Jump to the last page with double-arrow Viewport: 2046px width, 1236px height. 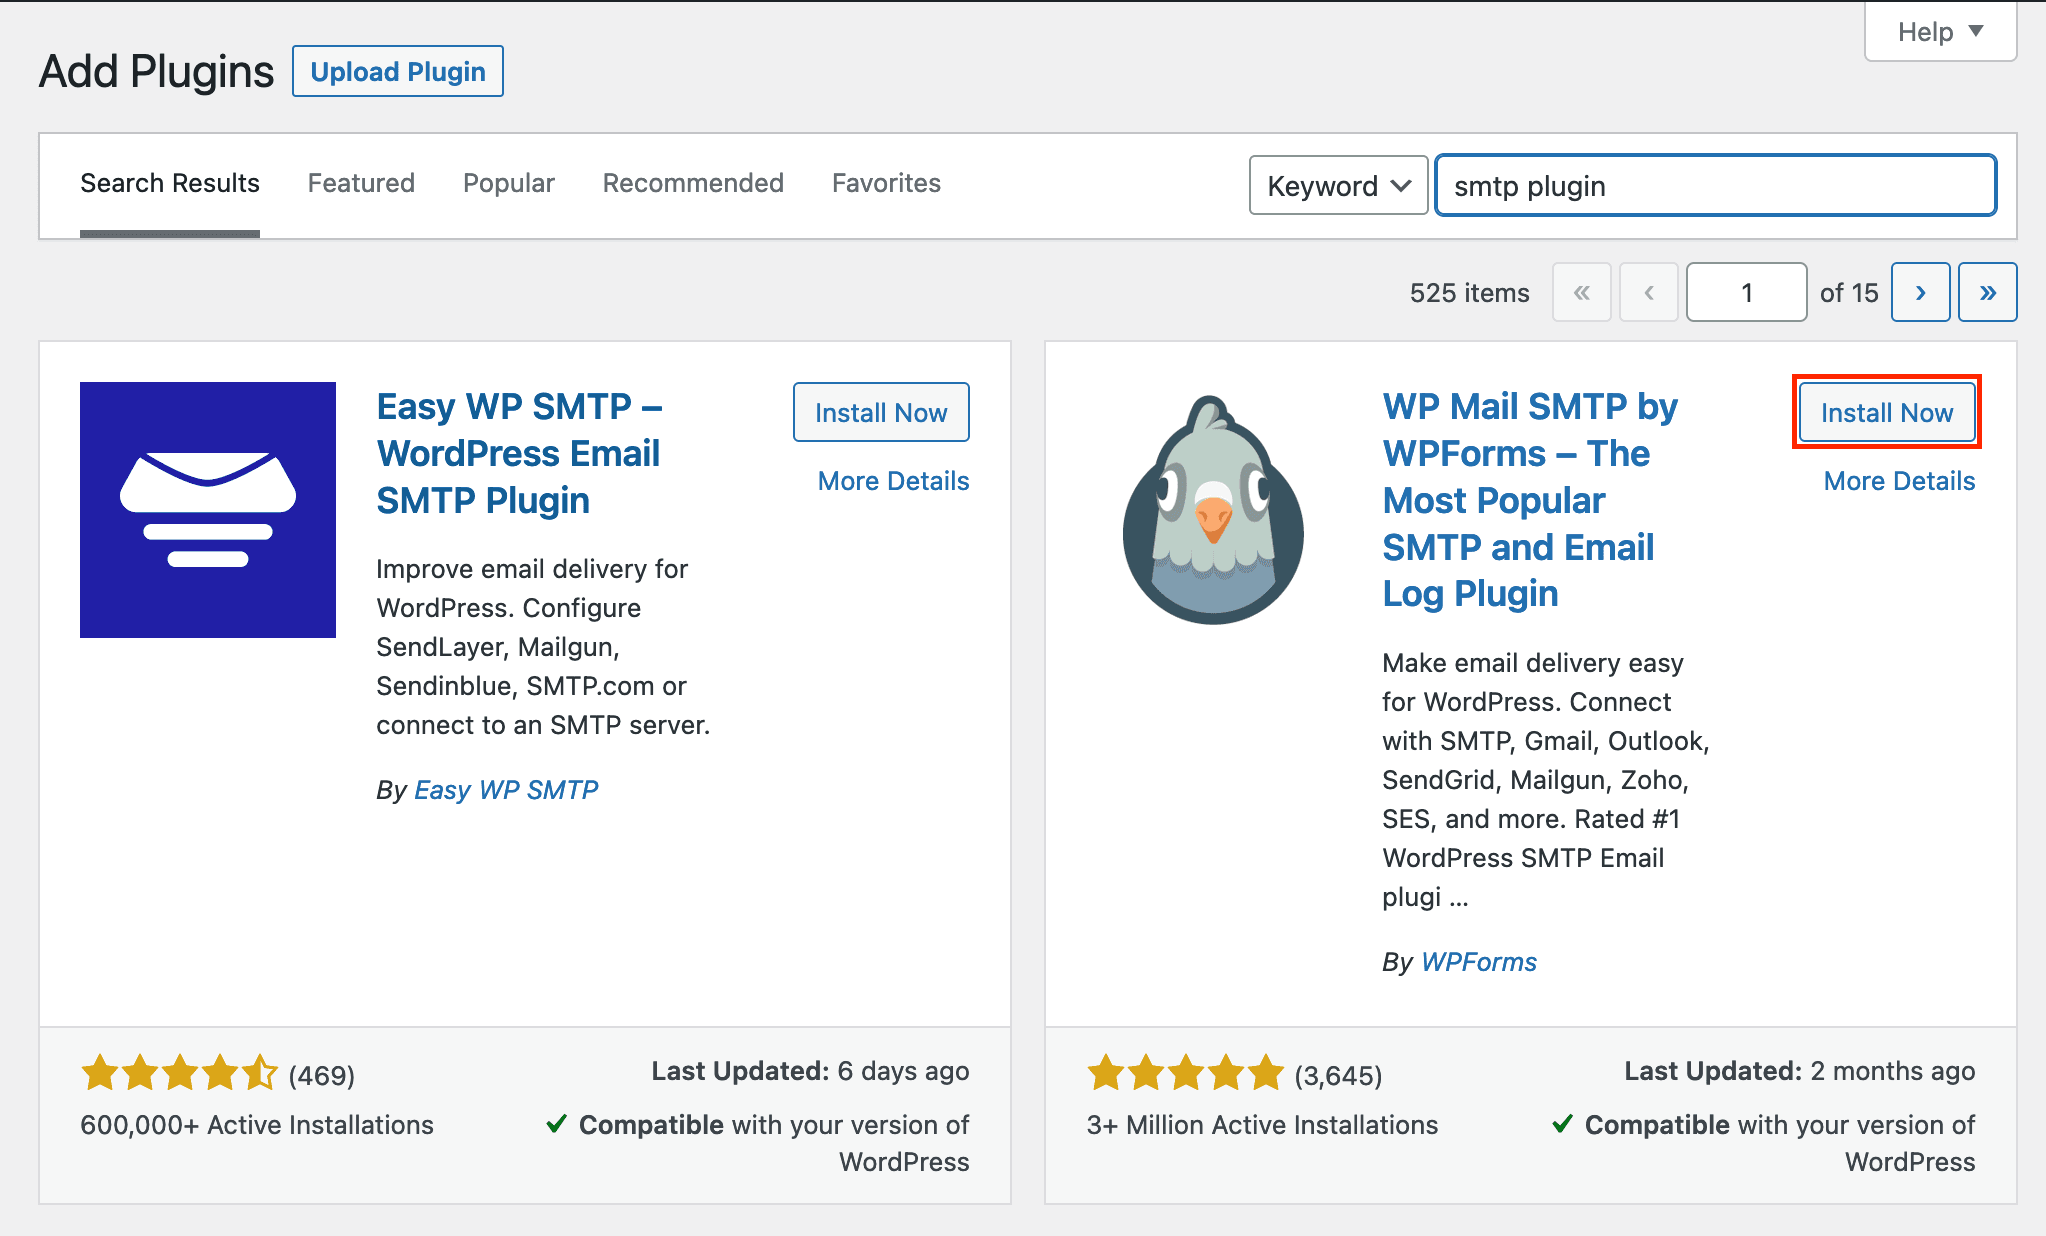[1987, 292]
